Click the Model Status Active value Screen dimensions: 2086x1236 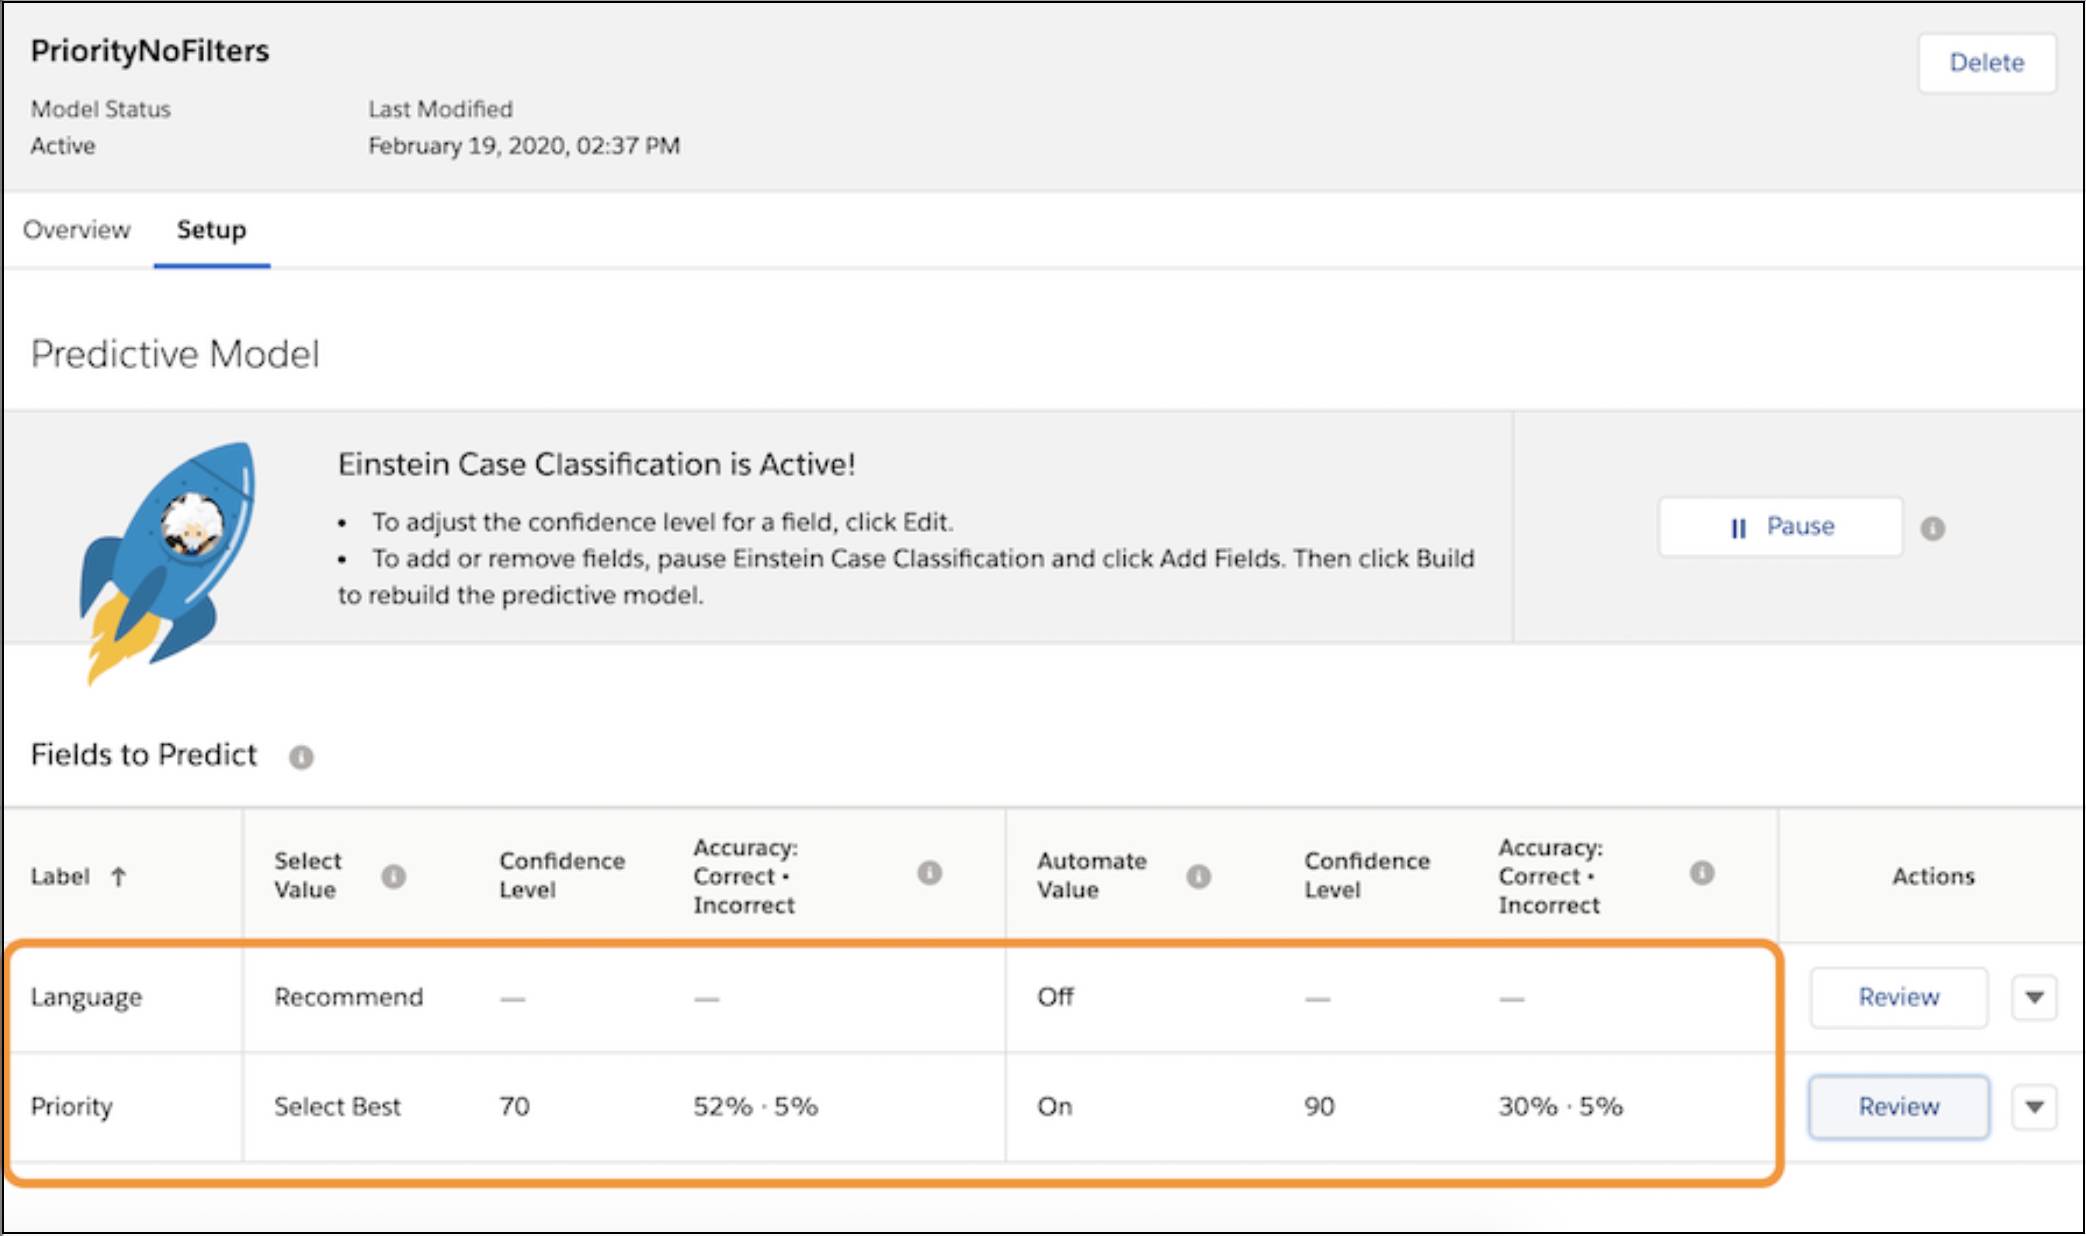pos(63,146)
